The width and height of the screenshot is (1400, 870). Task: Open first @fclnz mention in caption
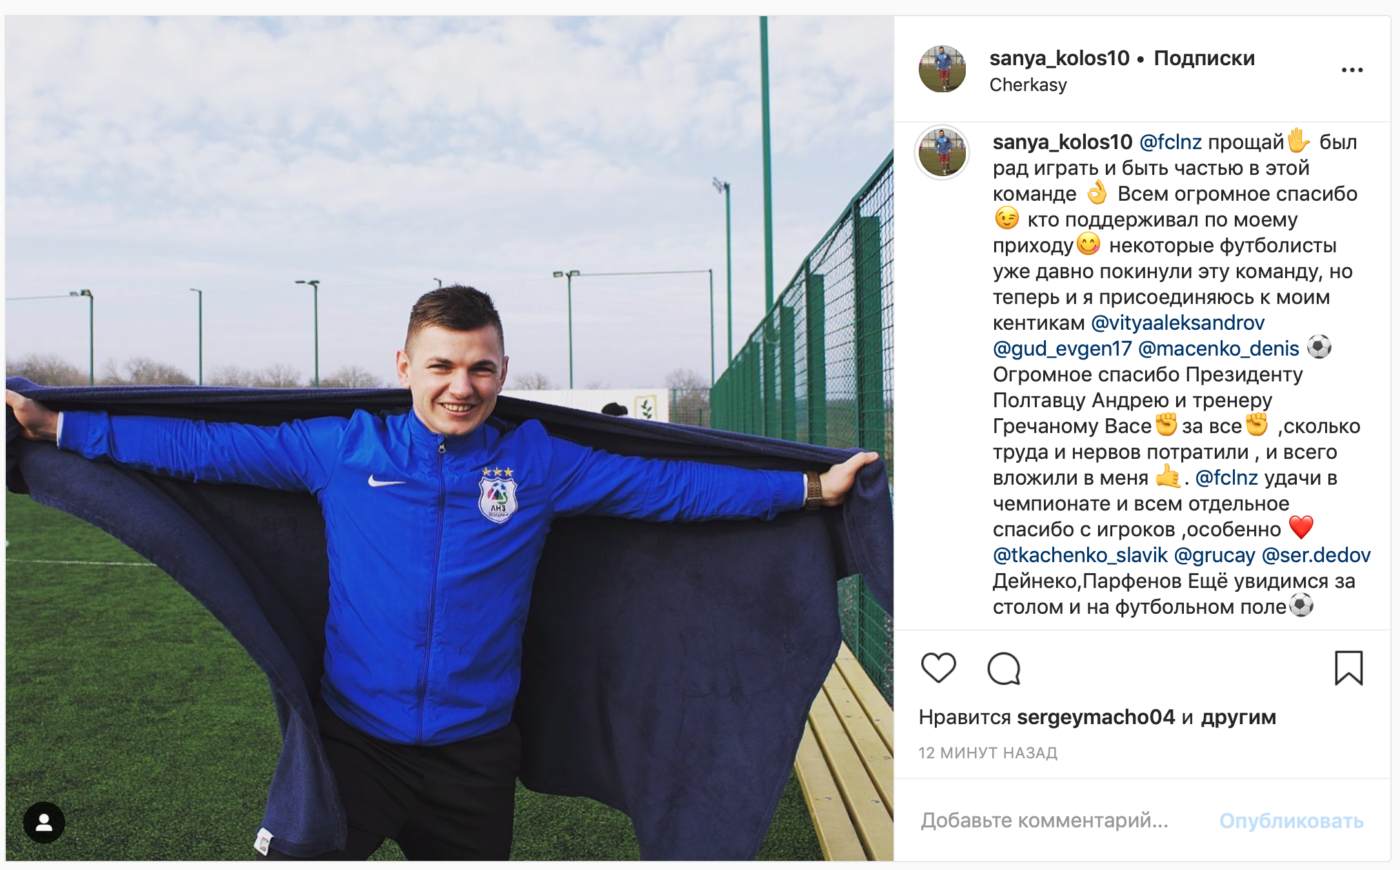(1170, 142)
